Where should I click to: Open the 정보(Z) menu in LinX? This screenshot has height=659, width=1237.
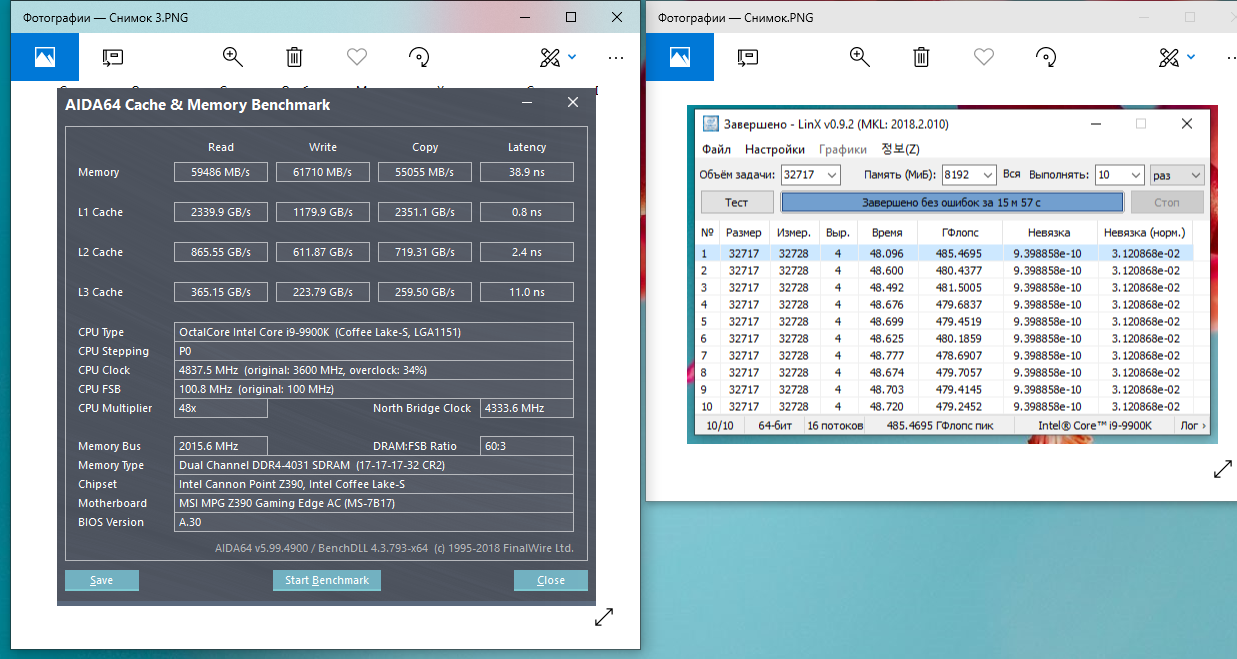(x=900, y=149)
